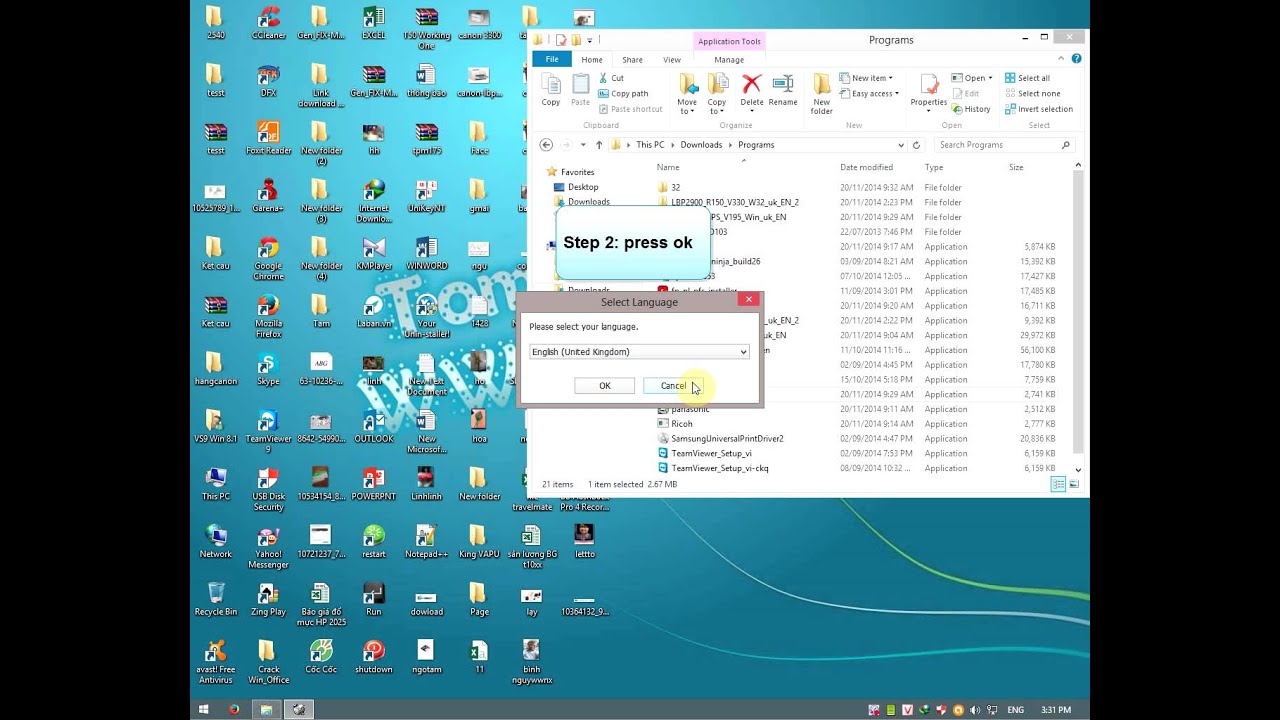Select Desktop under Favorites
Screen dimensions: 1280x720
(x=583, y=187)
